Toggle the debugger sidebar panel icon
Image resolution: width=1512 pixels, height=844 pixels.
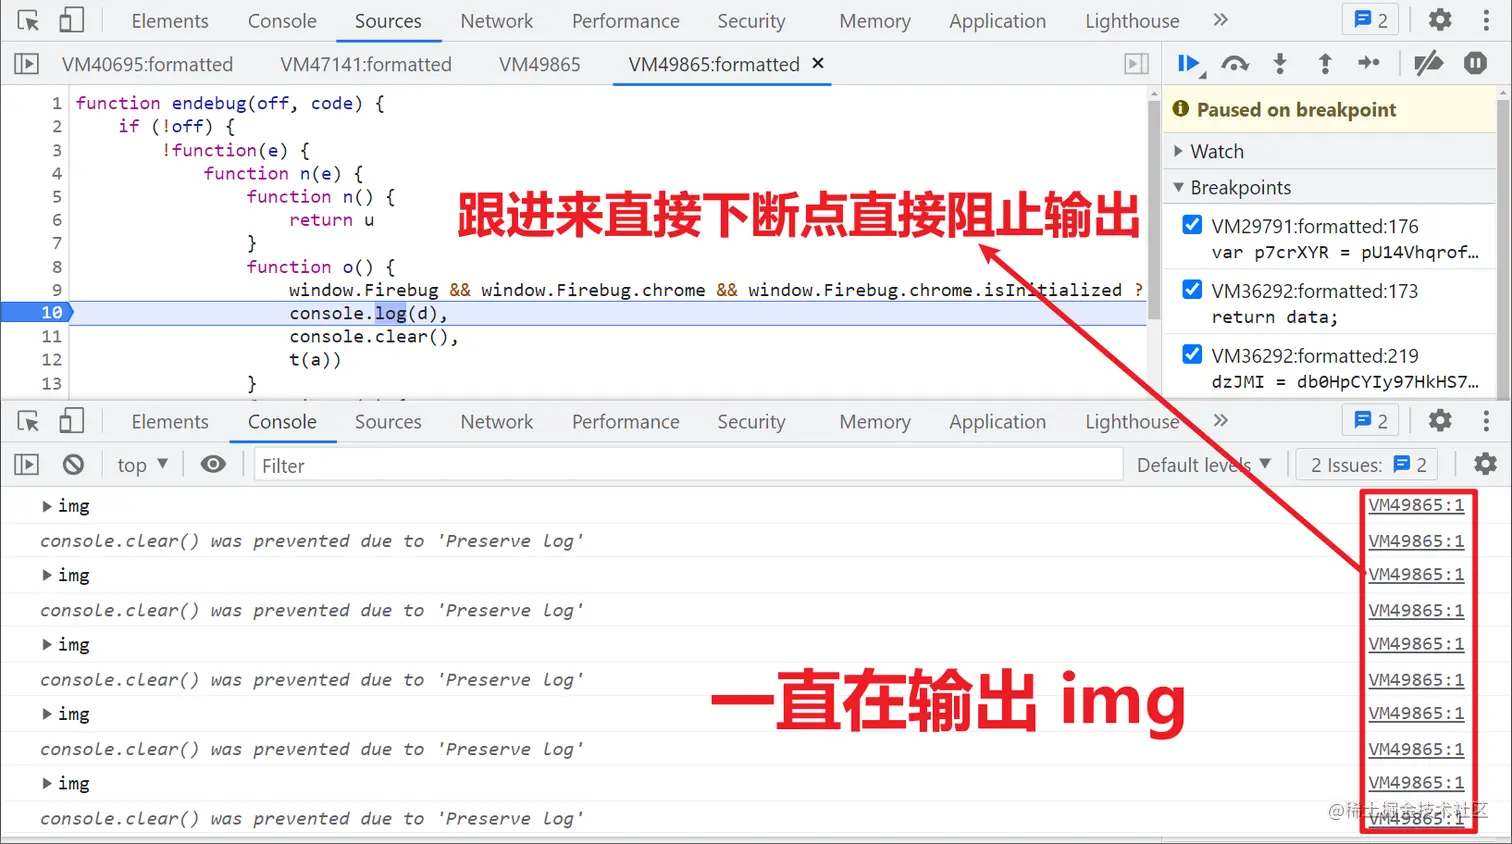click(1136, 64)
